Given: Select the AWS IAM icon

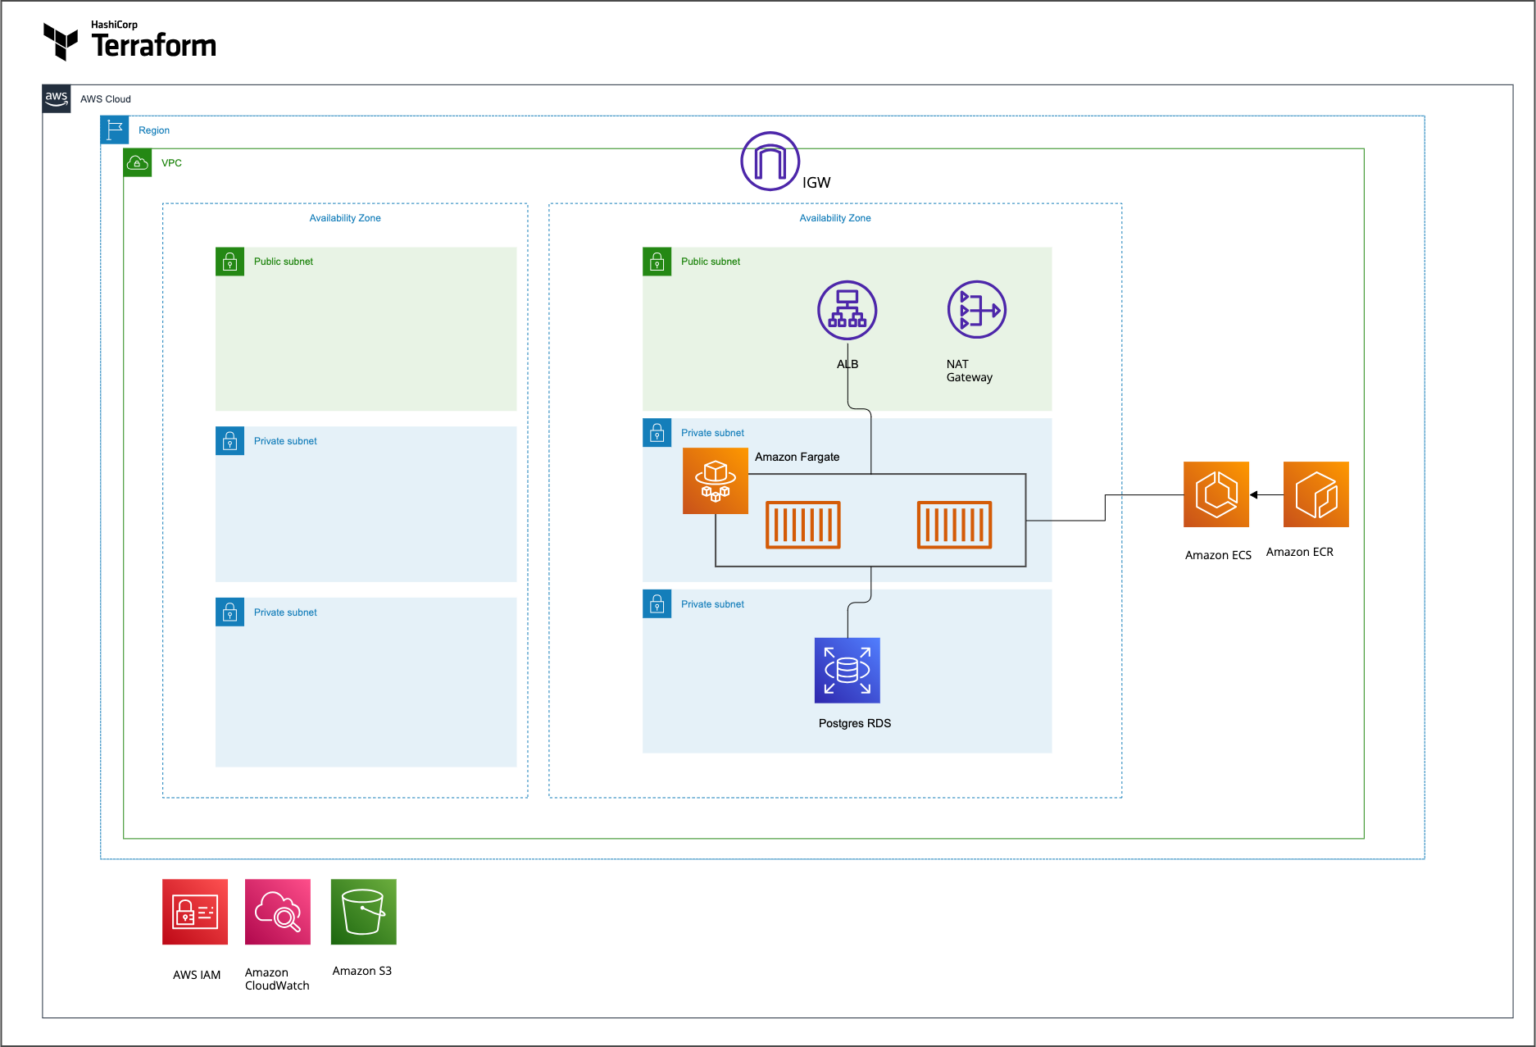Looking at the screenshot, I should [194, 911].
